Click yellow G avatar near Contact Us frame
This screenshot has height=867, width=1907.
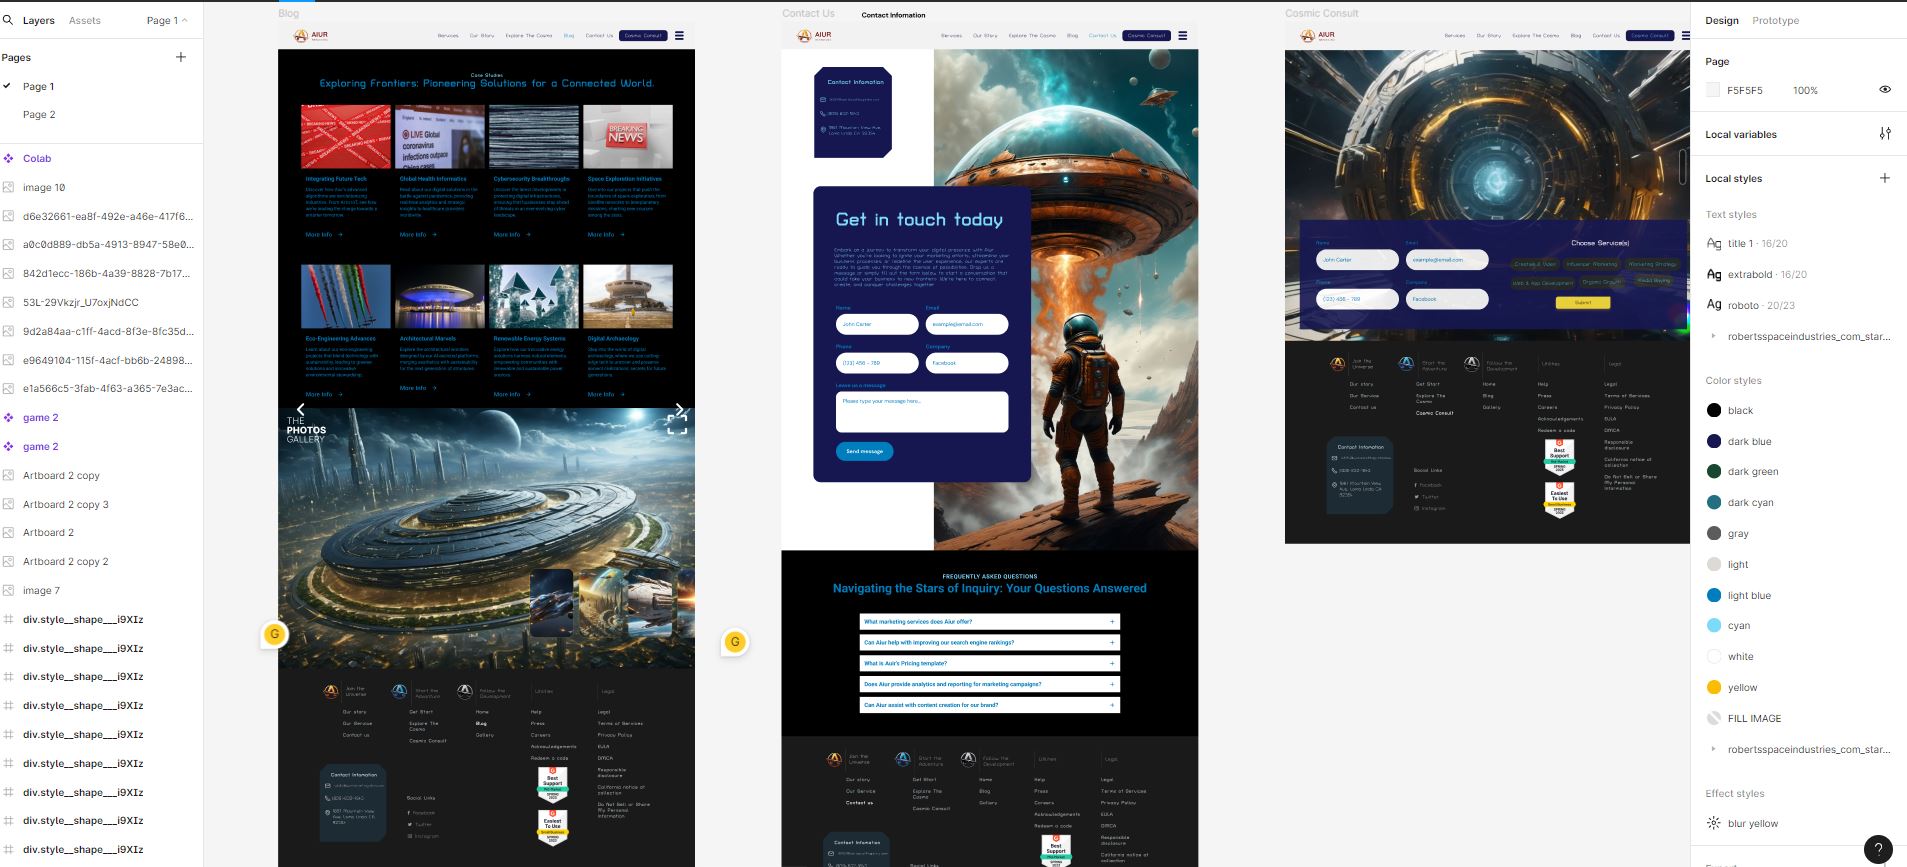(735, 642)
